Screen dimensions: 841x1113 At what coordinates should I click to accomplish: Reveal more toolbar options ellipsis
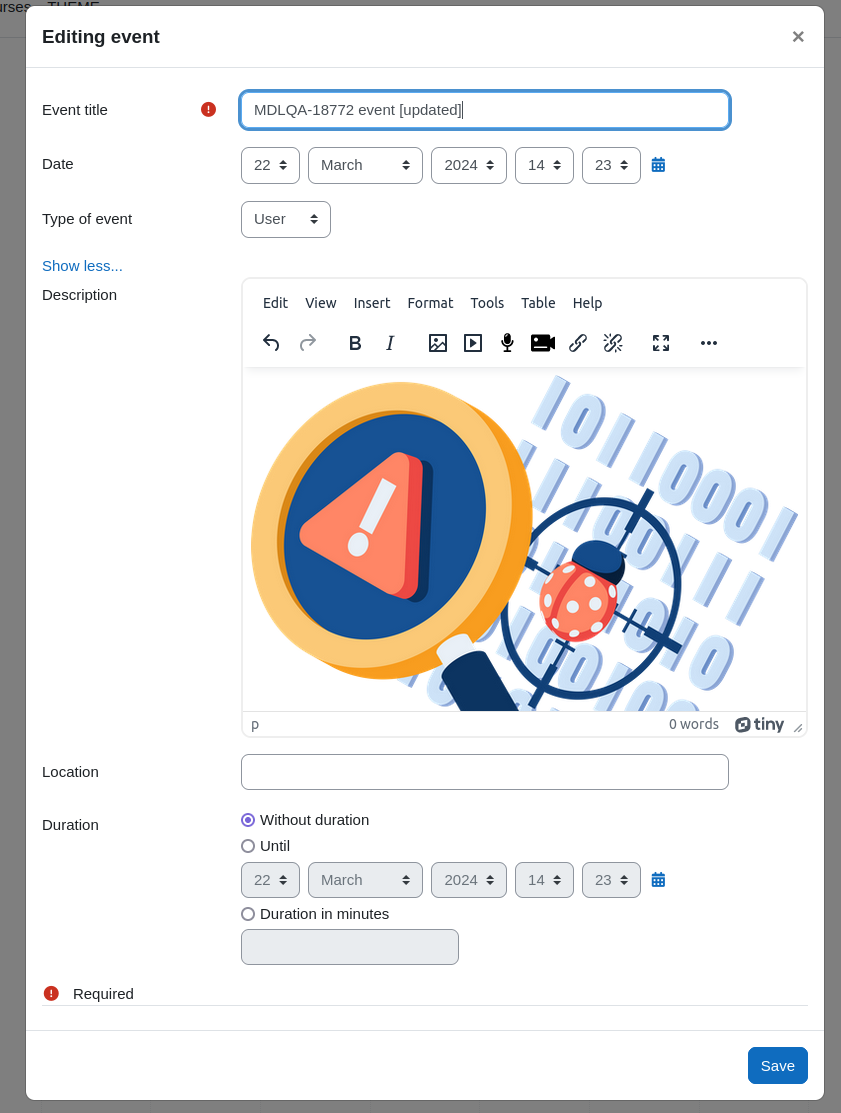pos(708,343)
